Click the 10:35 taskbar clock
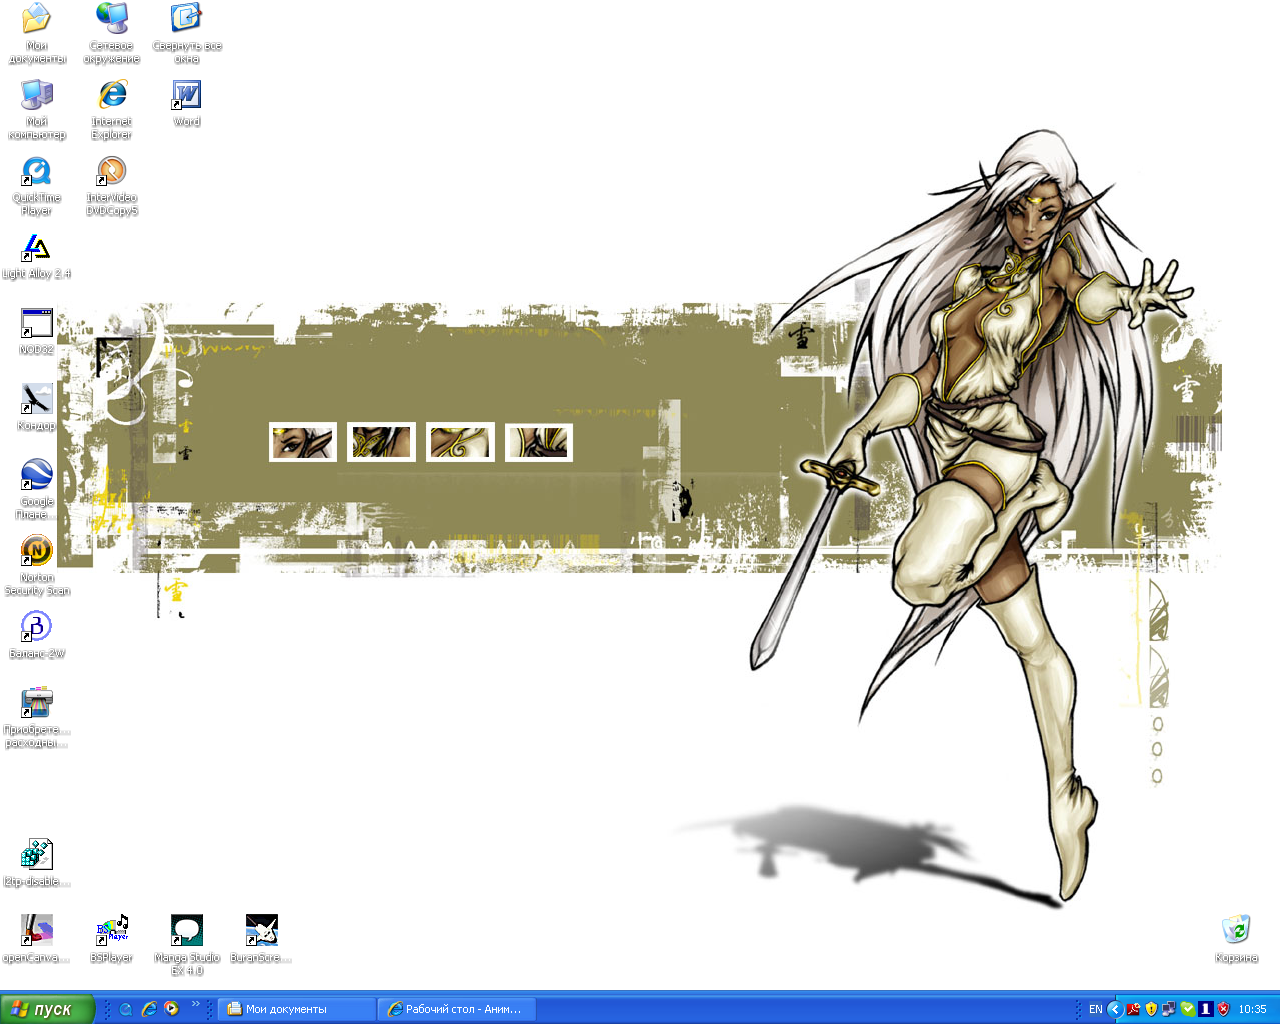 (1252, 1009)
